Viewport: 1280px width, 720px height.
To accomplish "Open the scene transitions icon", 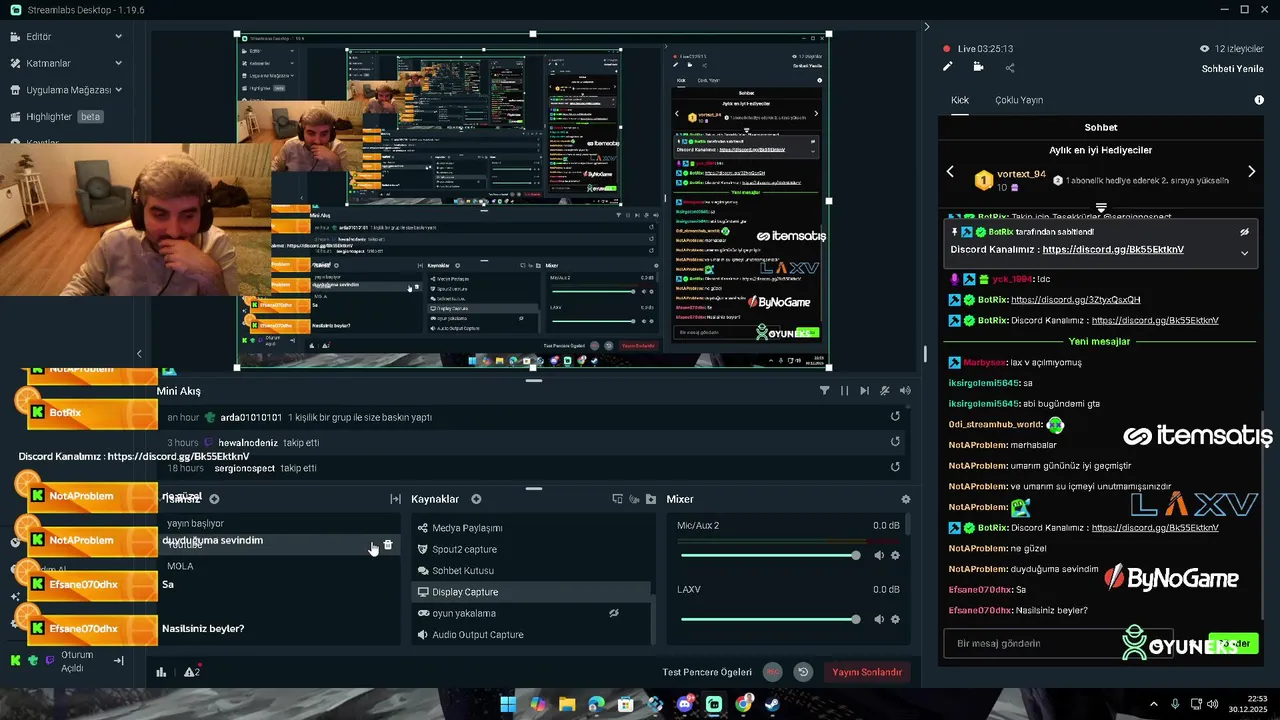I will 395,499.
